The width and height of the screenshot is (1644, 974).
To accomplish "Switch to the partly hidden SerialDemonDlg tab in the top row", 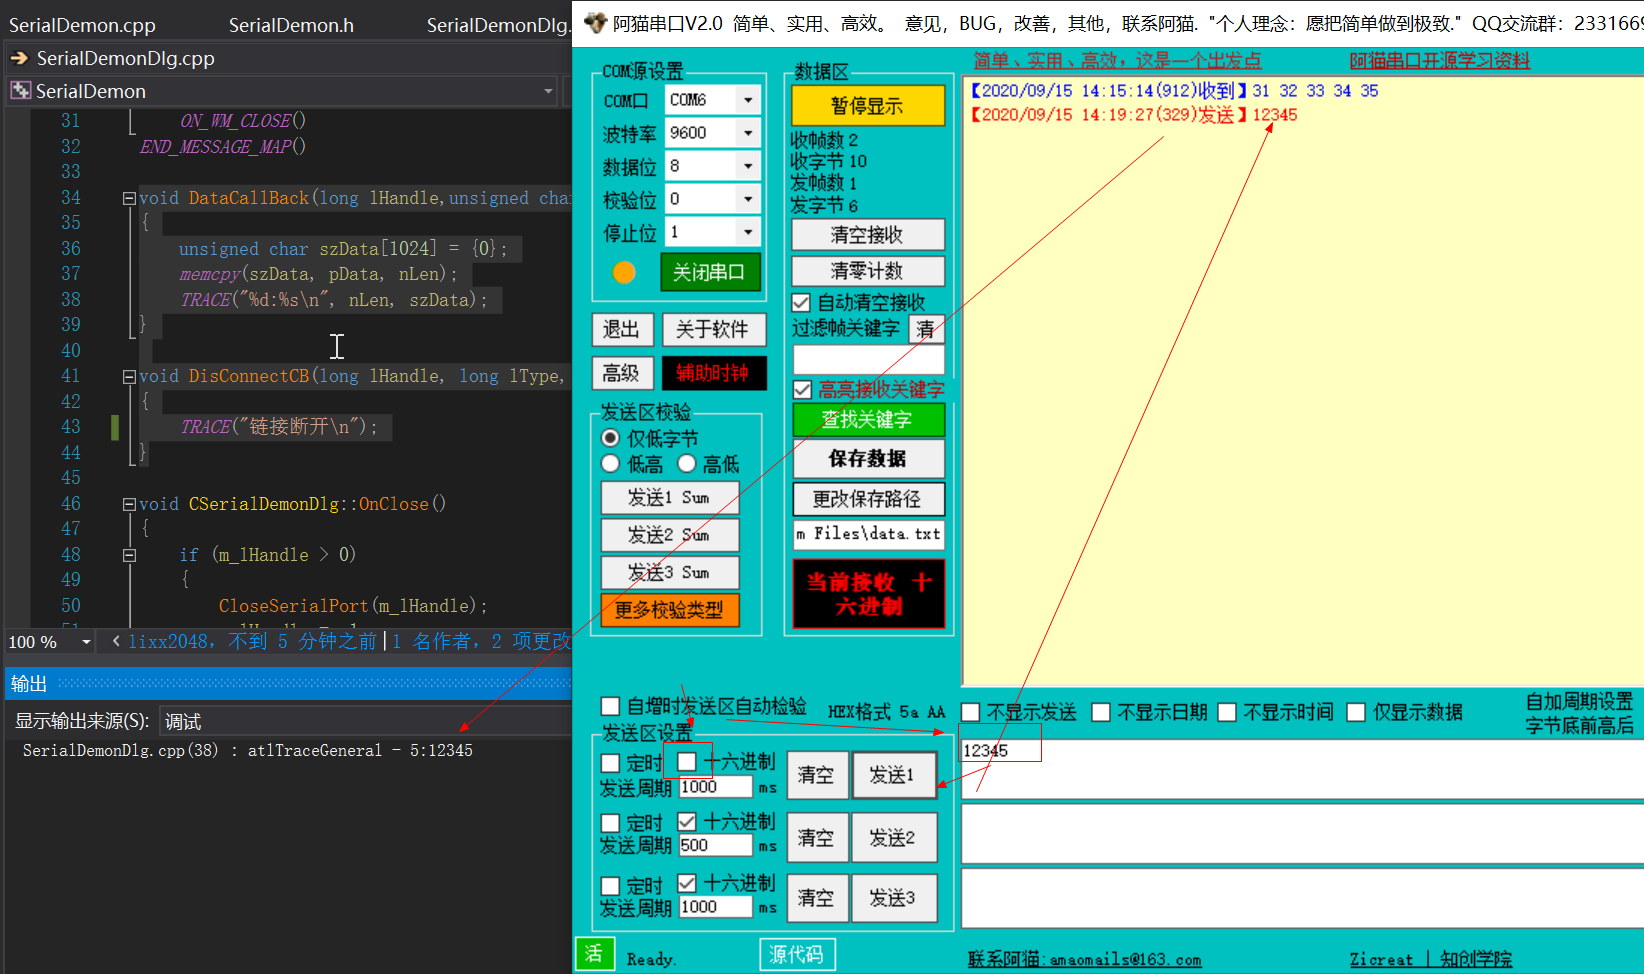I will (x=497, y=25).
